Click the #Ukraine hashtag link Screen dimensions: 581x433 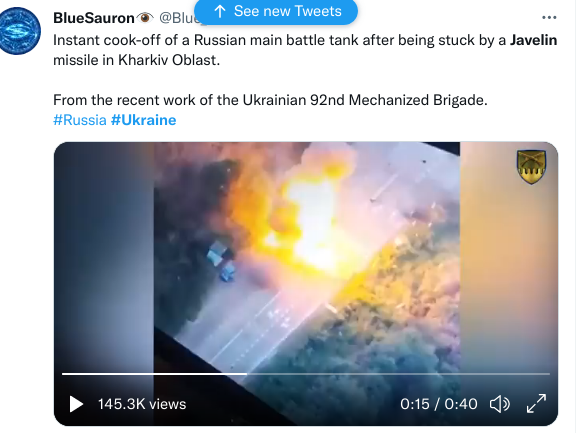point(143,120)
